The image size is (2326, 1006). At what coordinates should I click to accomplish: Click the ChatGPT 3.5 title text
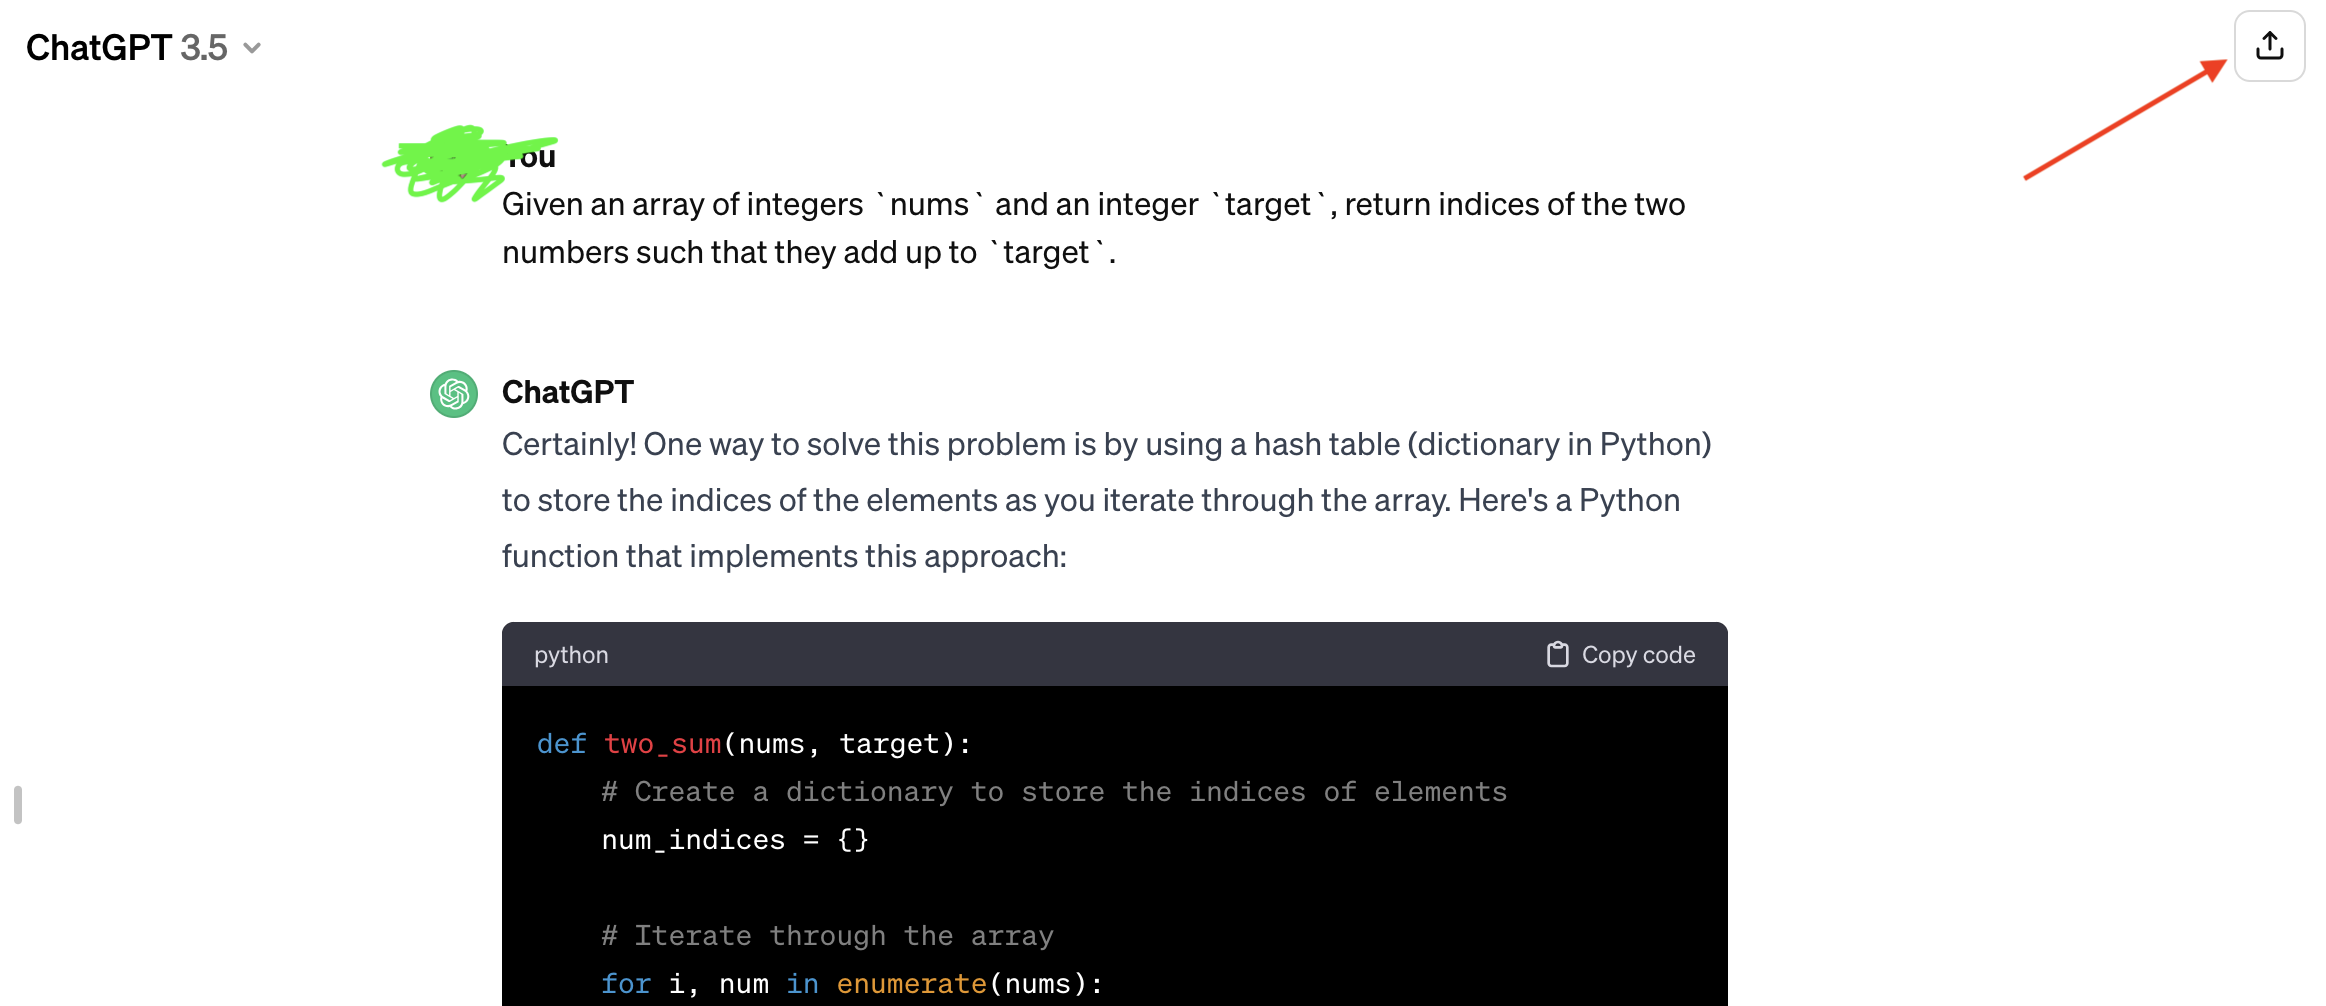[128, 47]
